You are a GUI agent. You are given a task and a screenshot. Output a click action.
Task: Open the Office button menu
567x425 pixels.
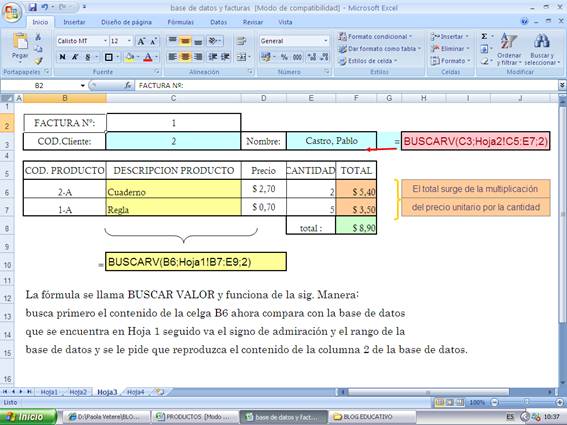[x=12, y=12]
